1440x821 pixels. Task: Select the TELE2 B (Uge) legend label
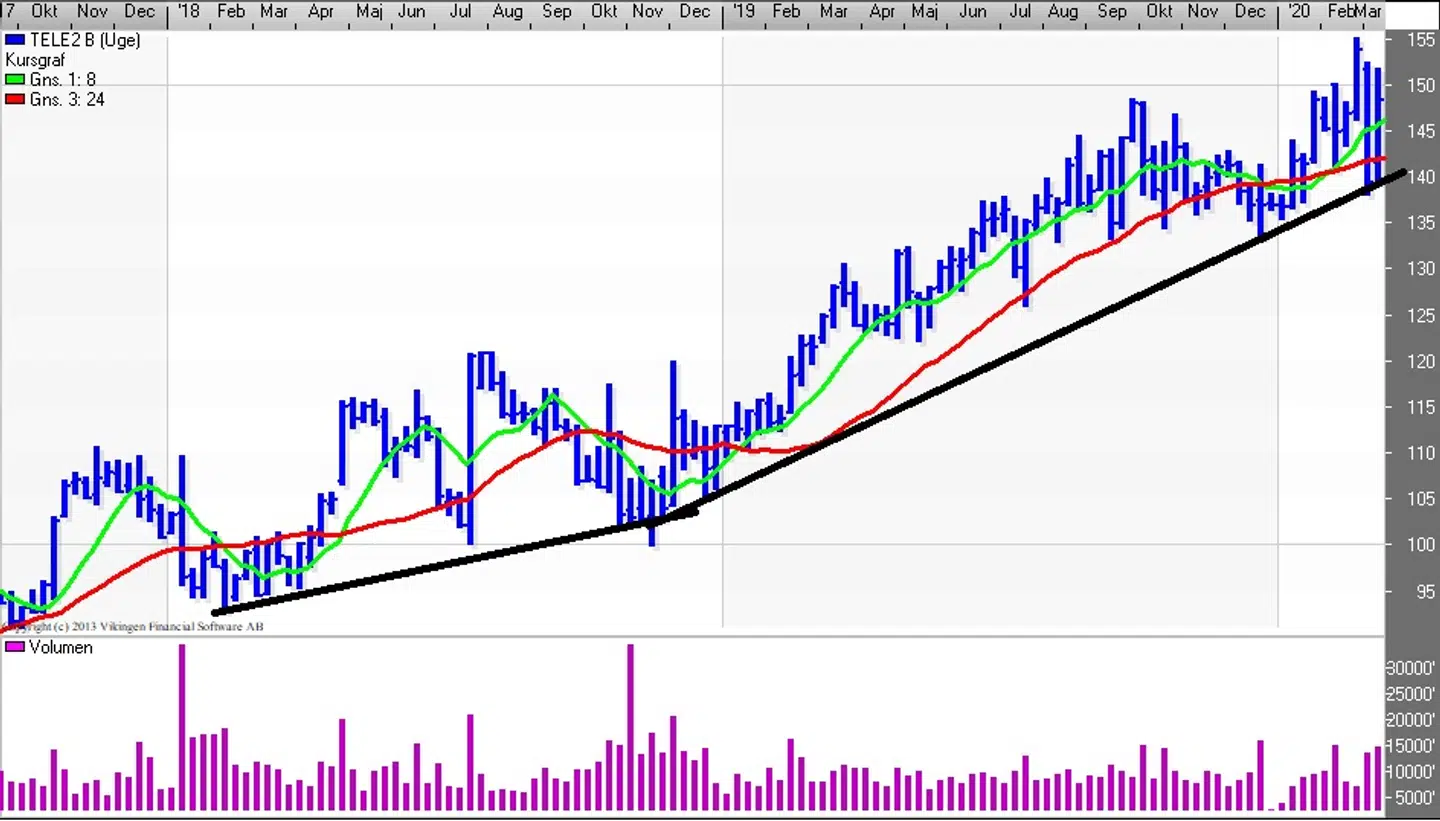(x=85, y=40)
